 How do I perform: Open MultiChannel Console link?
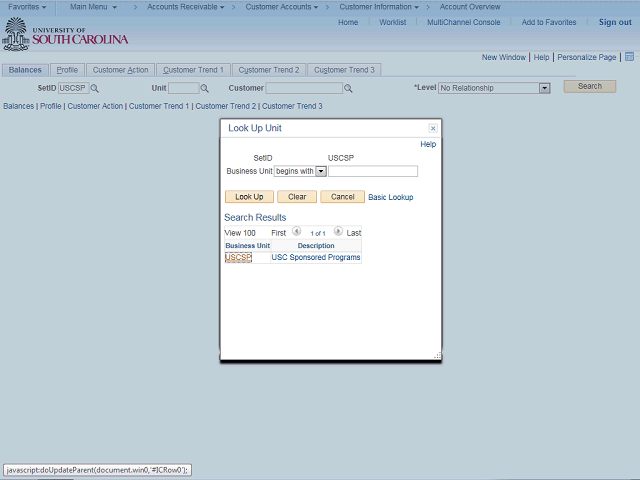click(x=463, y=22)
